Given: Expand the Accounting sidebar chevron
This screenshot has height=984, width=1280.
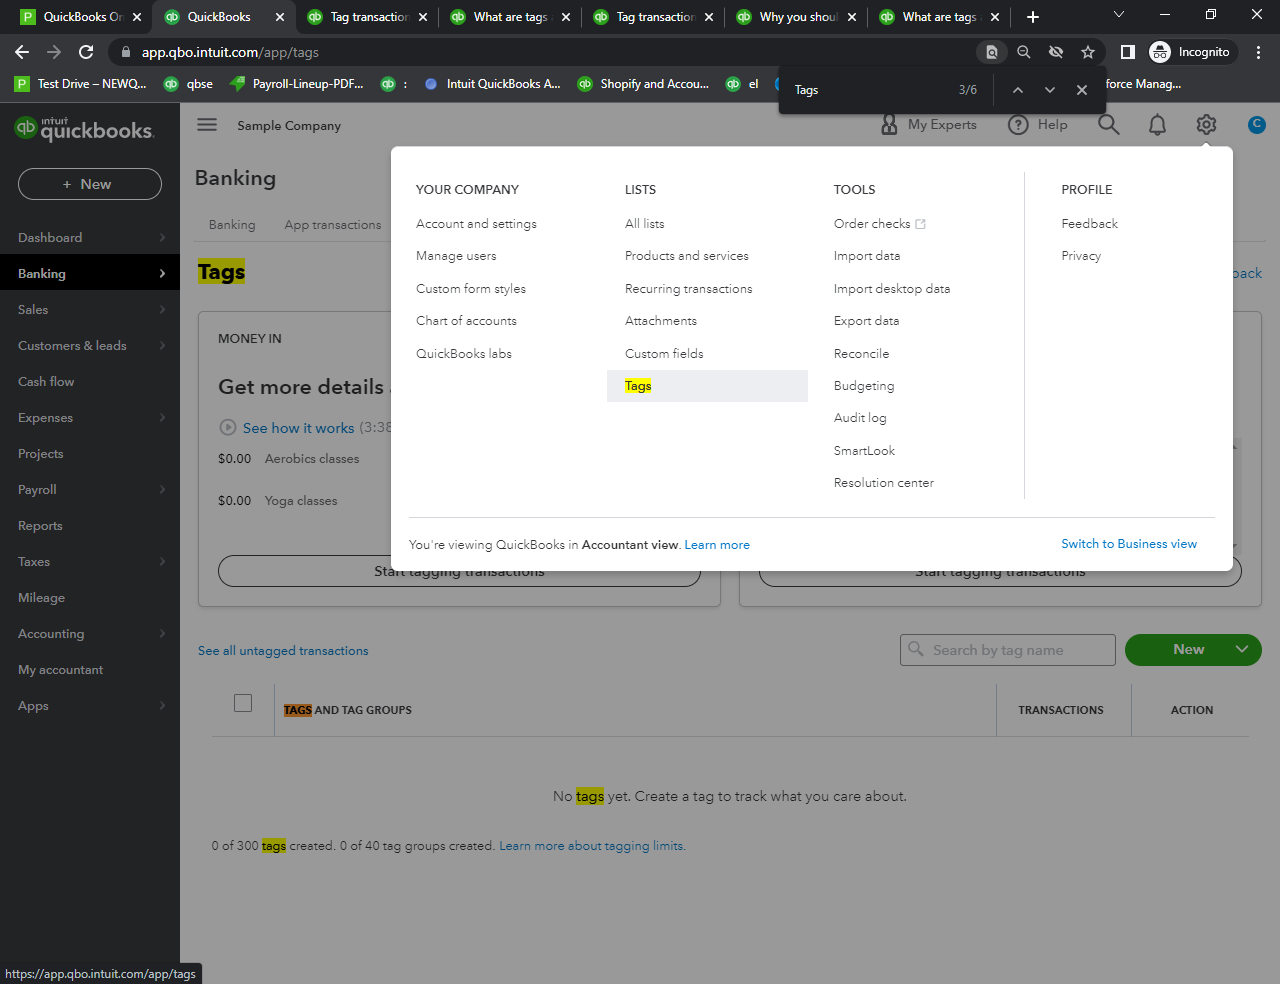Looking at the screenshot, I should [x=162, y=634].
